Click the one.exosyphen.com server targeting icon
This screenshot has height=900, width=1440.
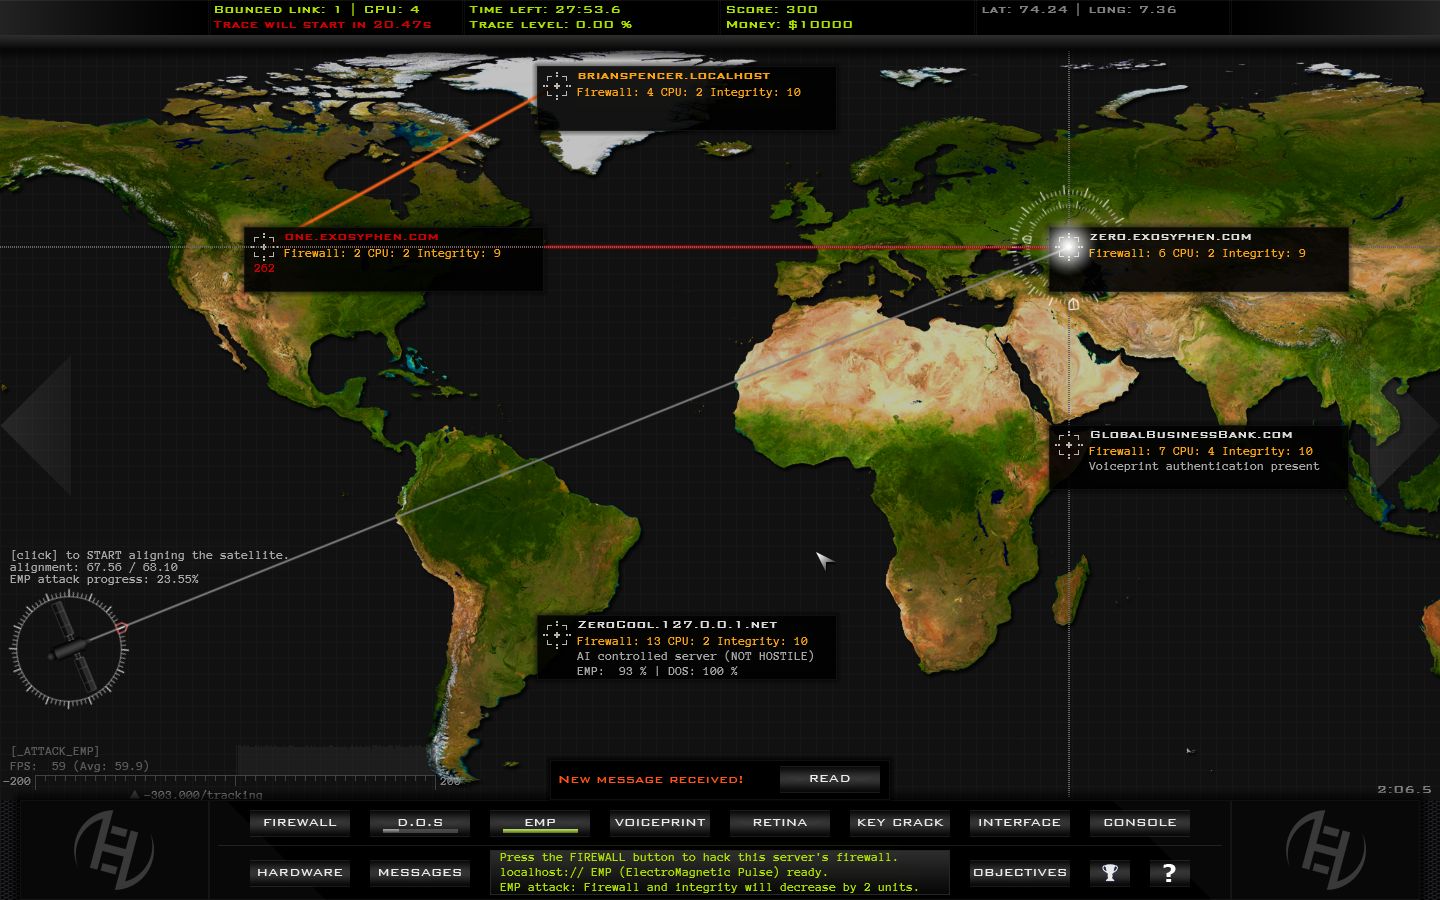[263, 247]
